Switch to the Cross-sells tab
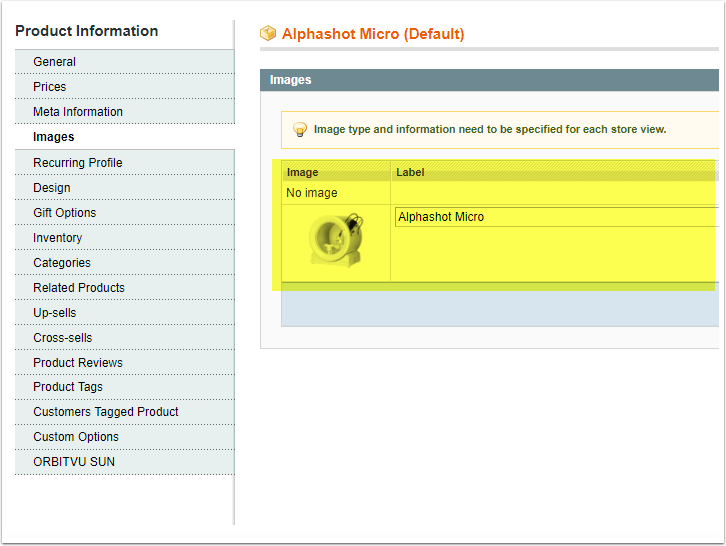Image resolution: width=726 pixels, height=546 pixels. tap(125, 338)
